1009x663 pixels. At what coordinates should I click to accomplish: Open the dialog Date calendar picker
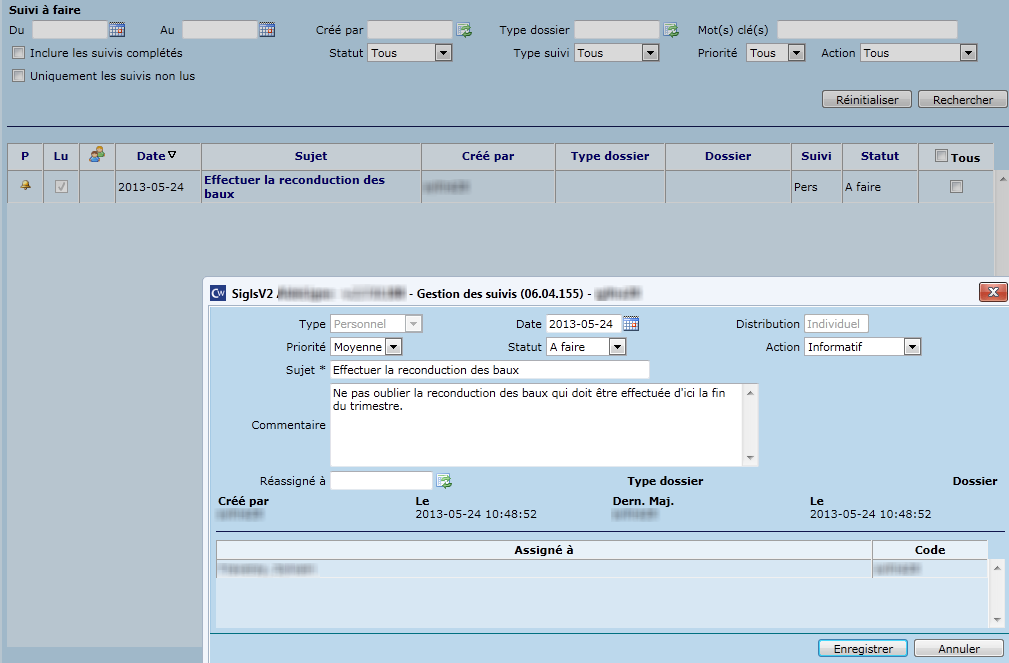coord(630,323)
